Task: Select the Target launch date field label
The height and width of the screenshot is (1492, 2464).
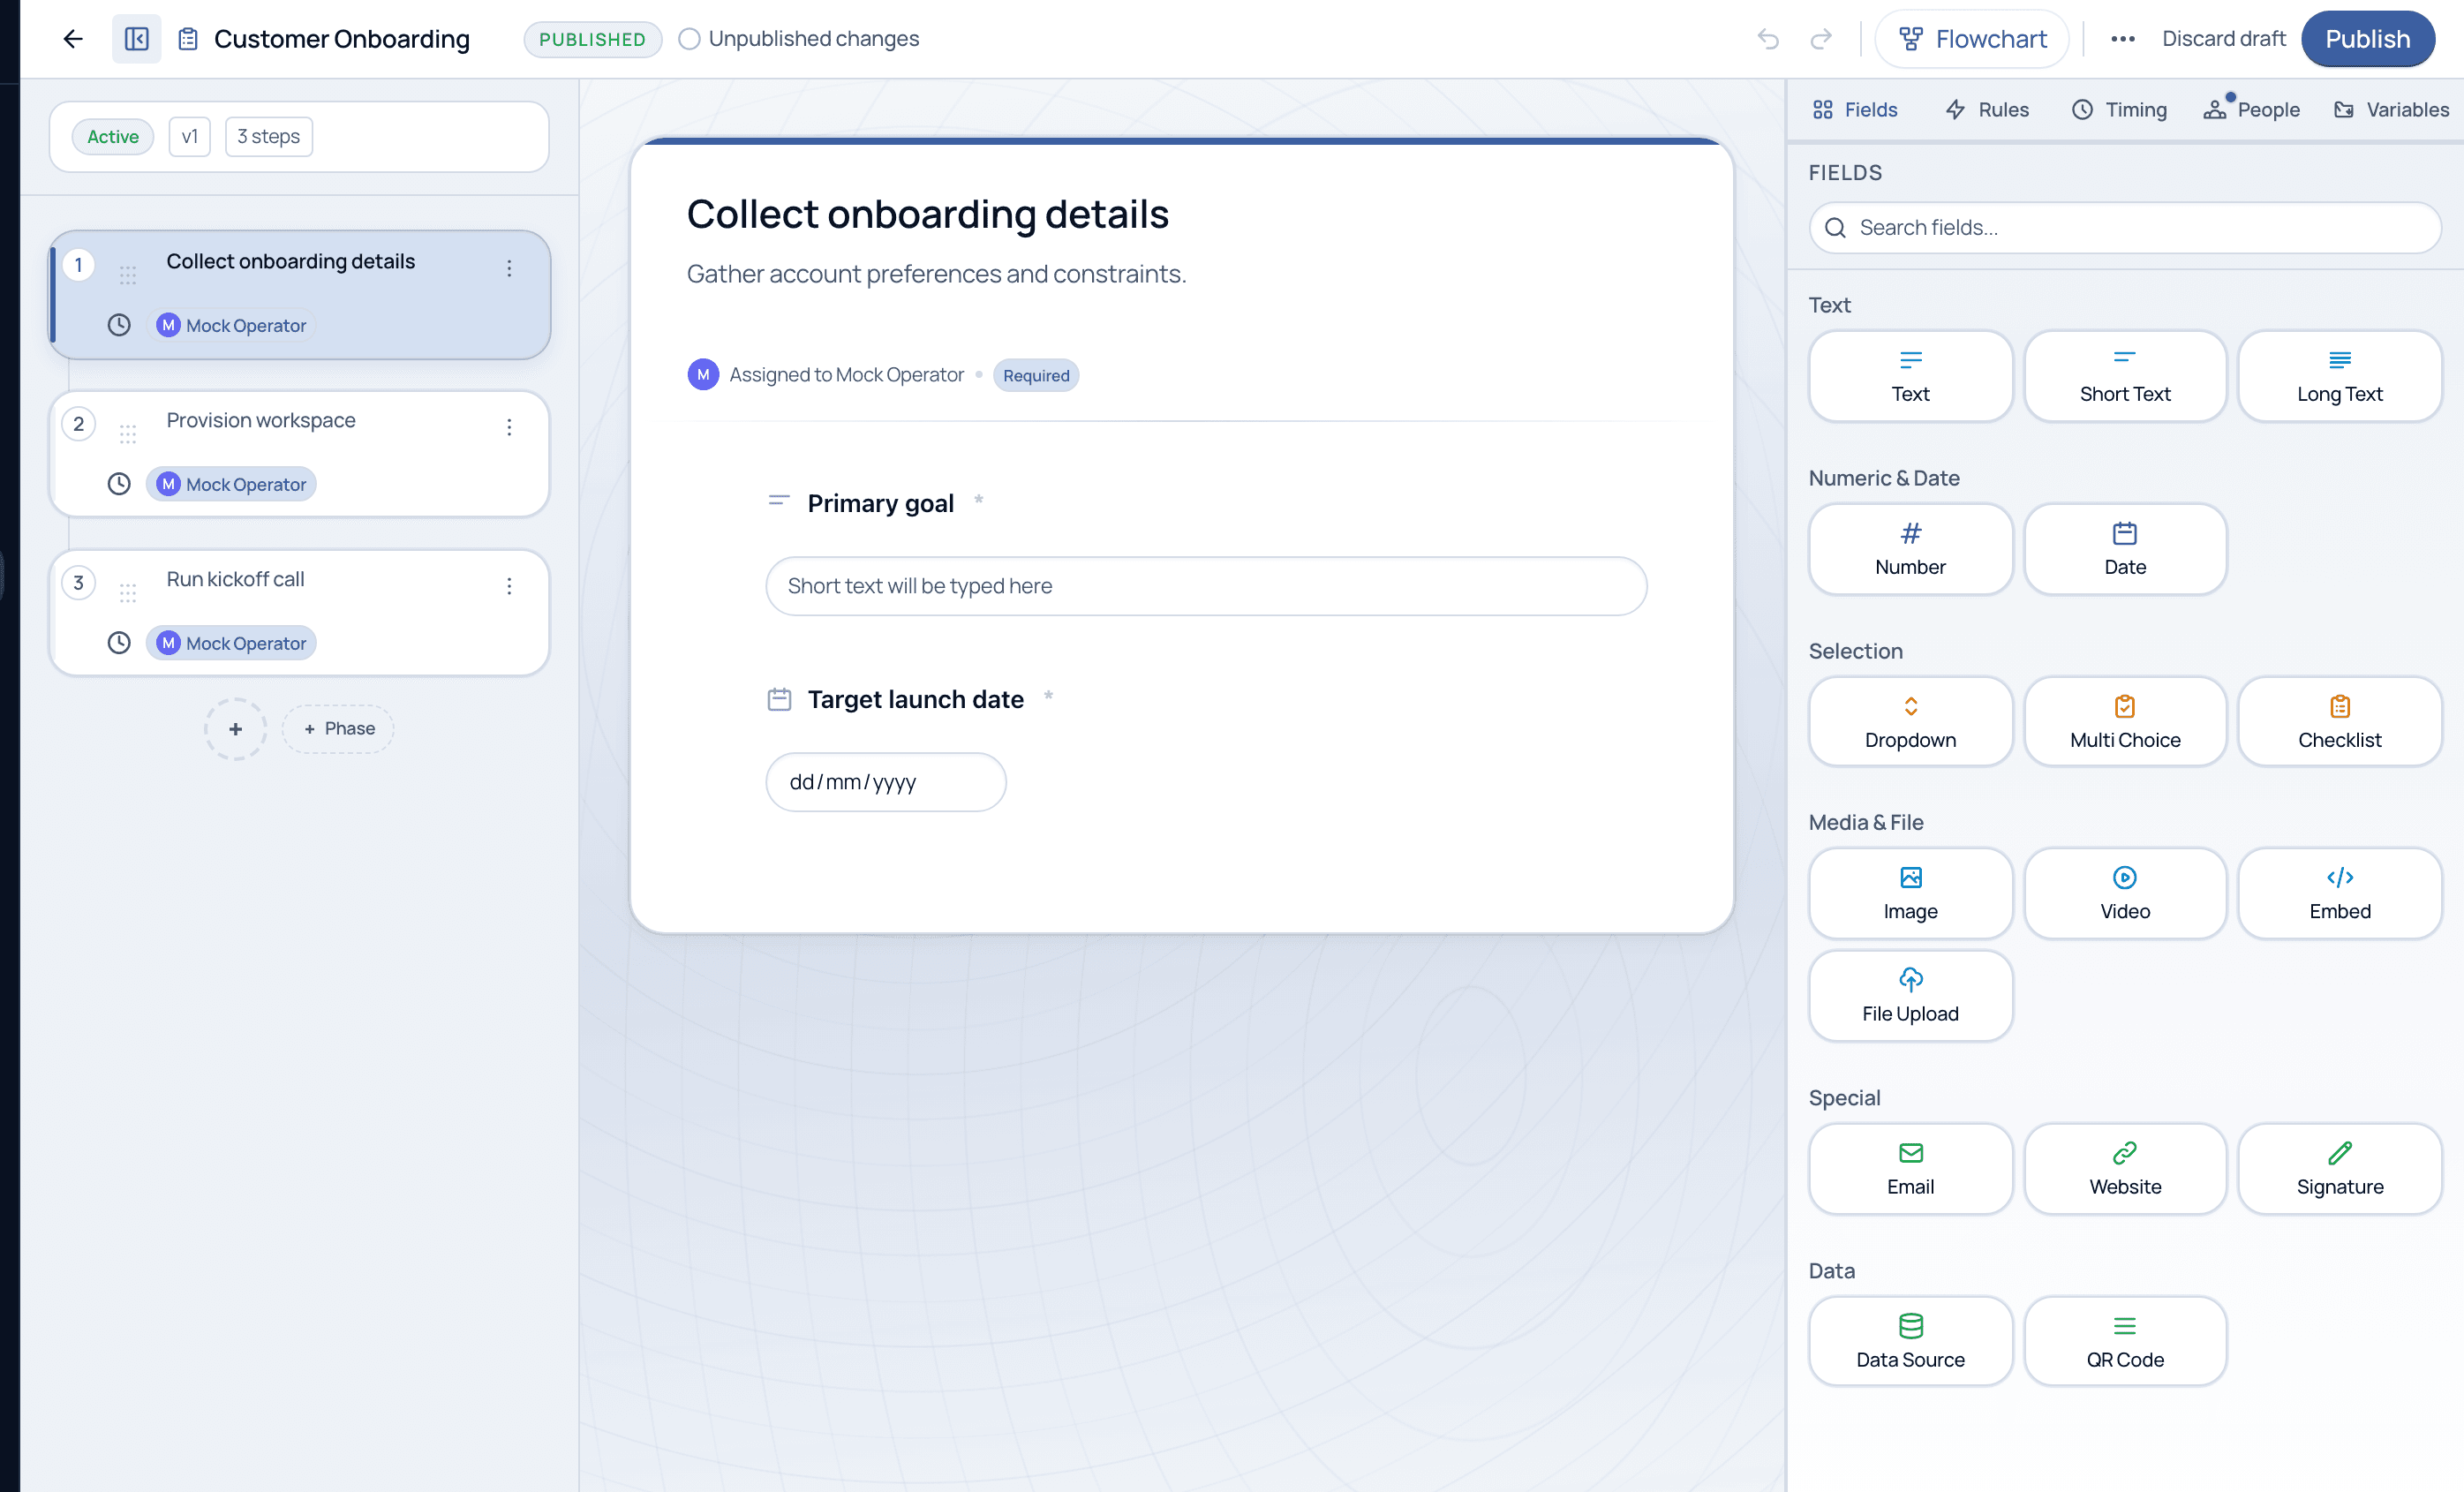Action: [915, 699]
